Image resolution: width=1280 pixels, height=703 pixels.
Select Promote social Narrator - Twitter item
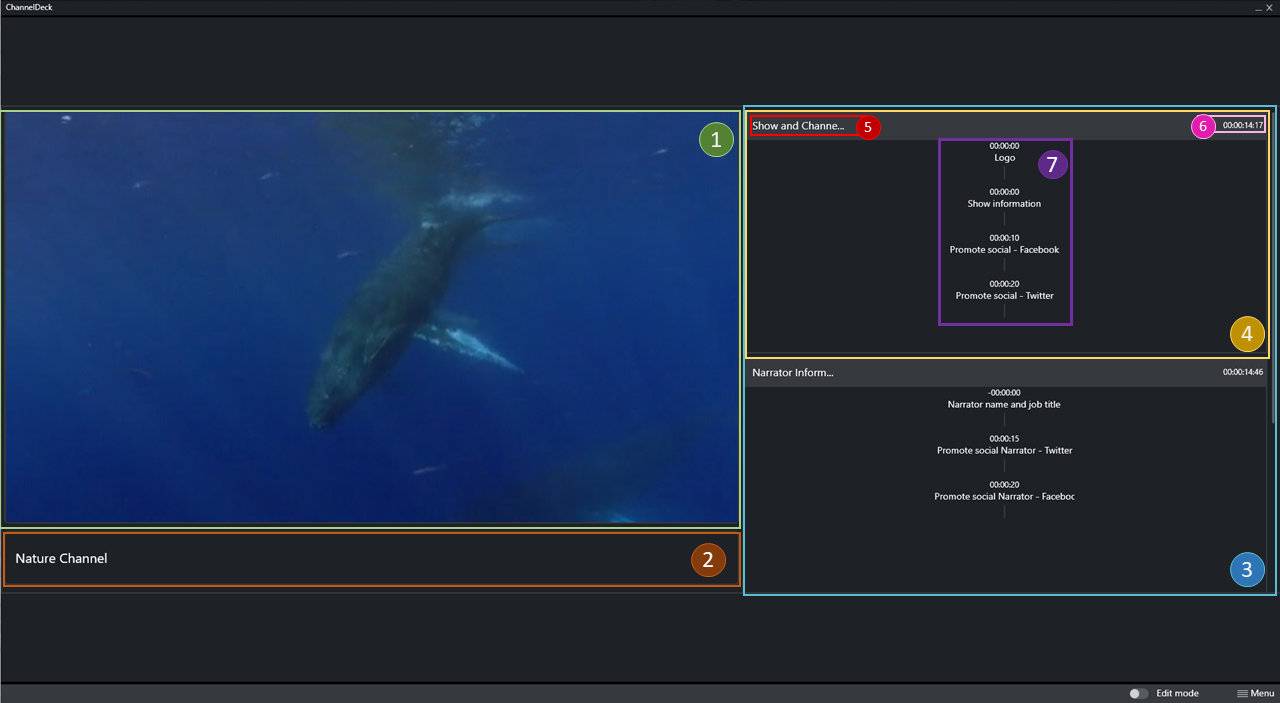(1004, 451)
